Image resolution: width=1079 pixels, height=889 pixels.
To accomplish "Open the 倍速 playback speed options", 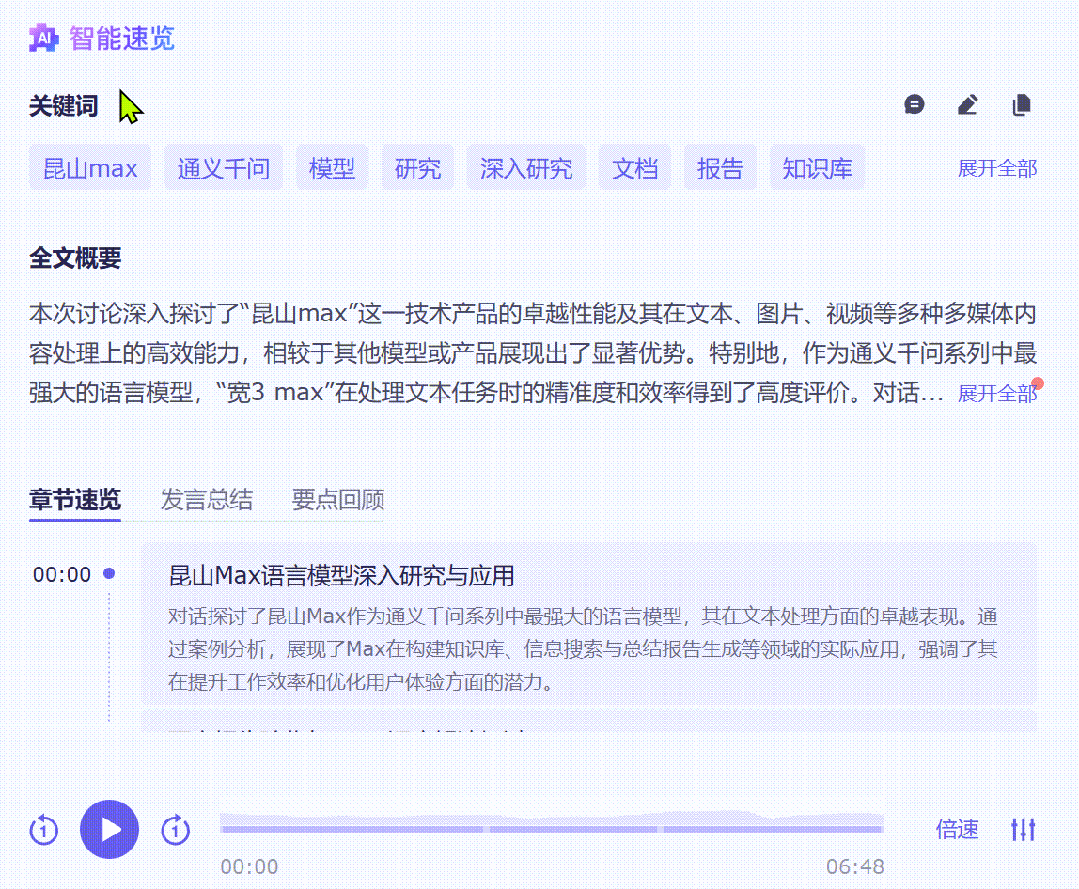I will [957, 829].
